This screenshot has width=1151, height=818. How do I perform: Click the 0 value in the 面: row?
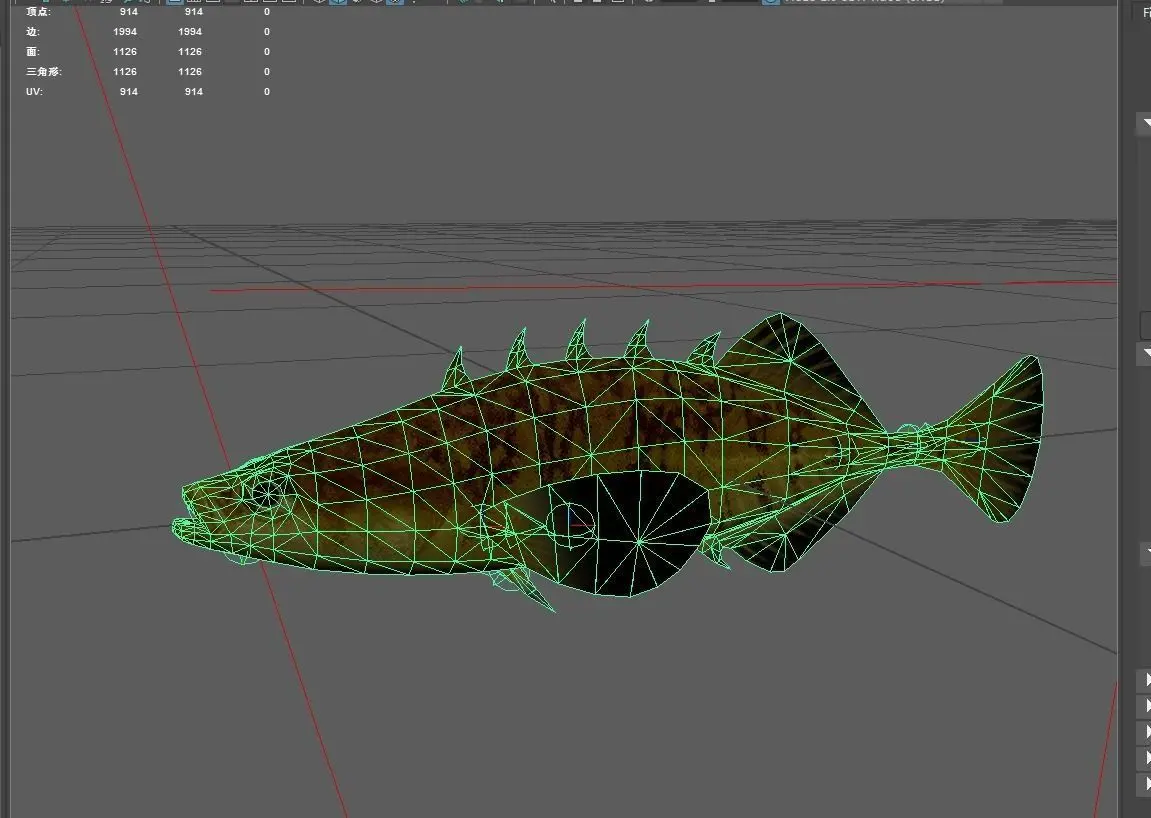click(266, 51)
